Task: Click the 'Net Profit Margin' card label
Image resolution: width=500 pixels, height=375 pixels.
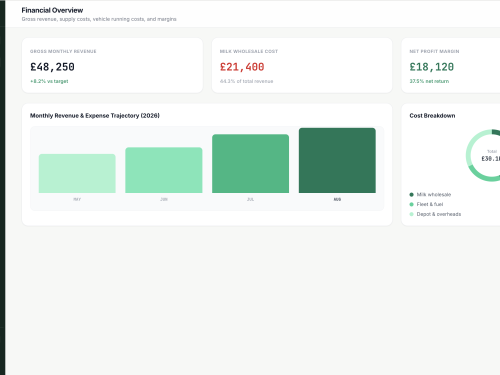Action: 434,51
